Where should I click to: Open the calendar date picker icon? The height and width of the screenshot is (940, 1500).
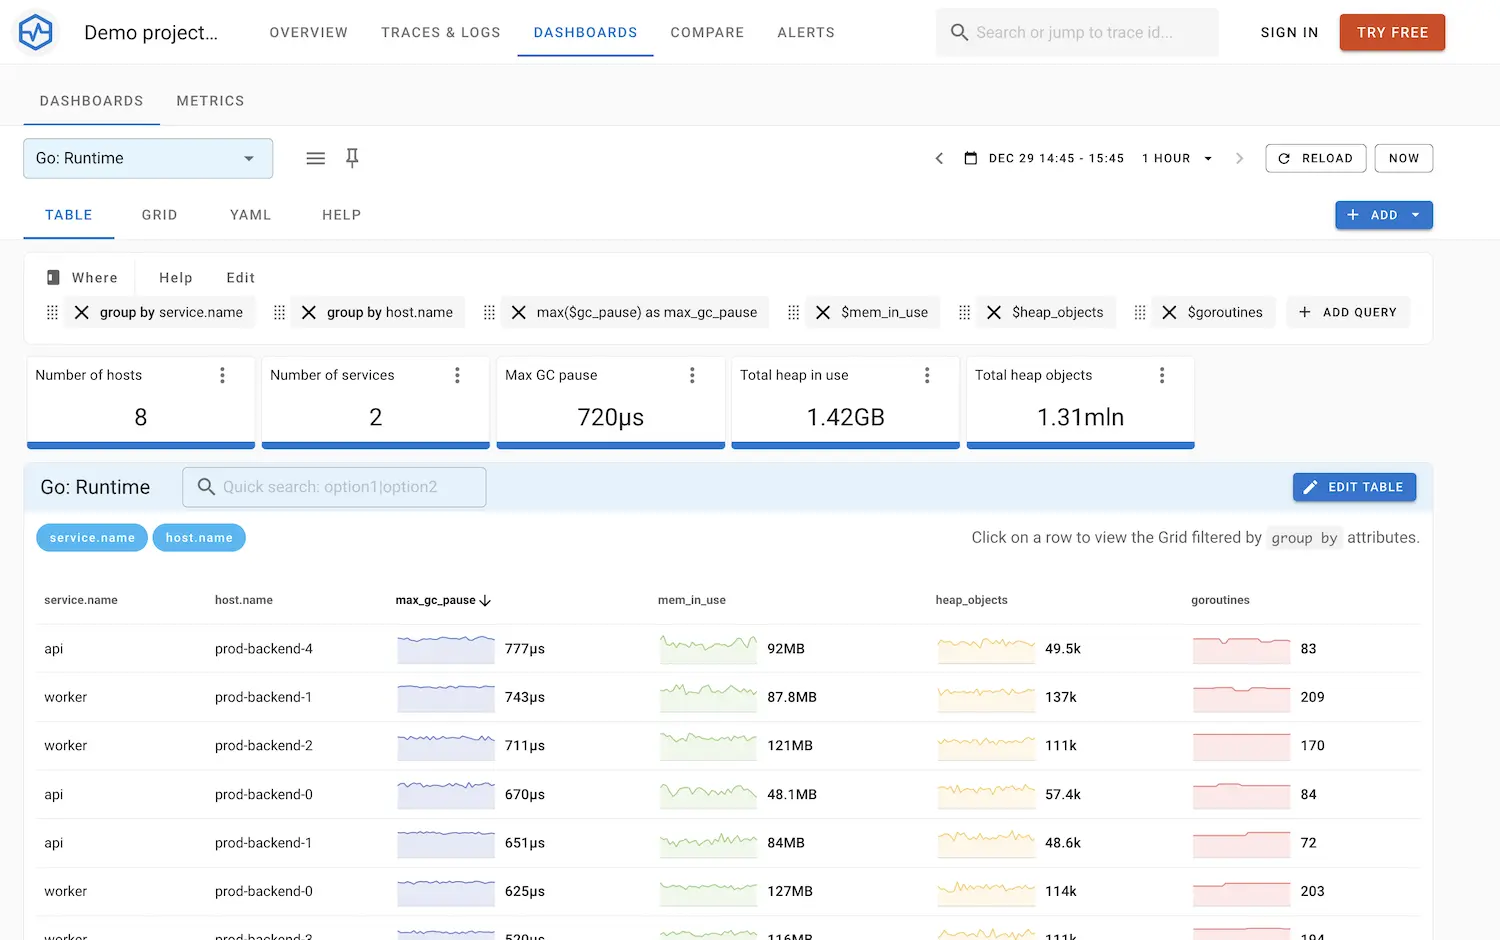click(970, 158)
